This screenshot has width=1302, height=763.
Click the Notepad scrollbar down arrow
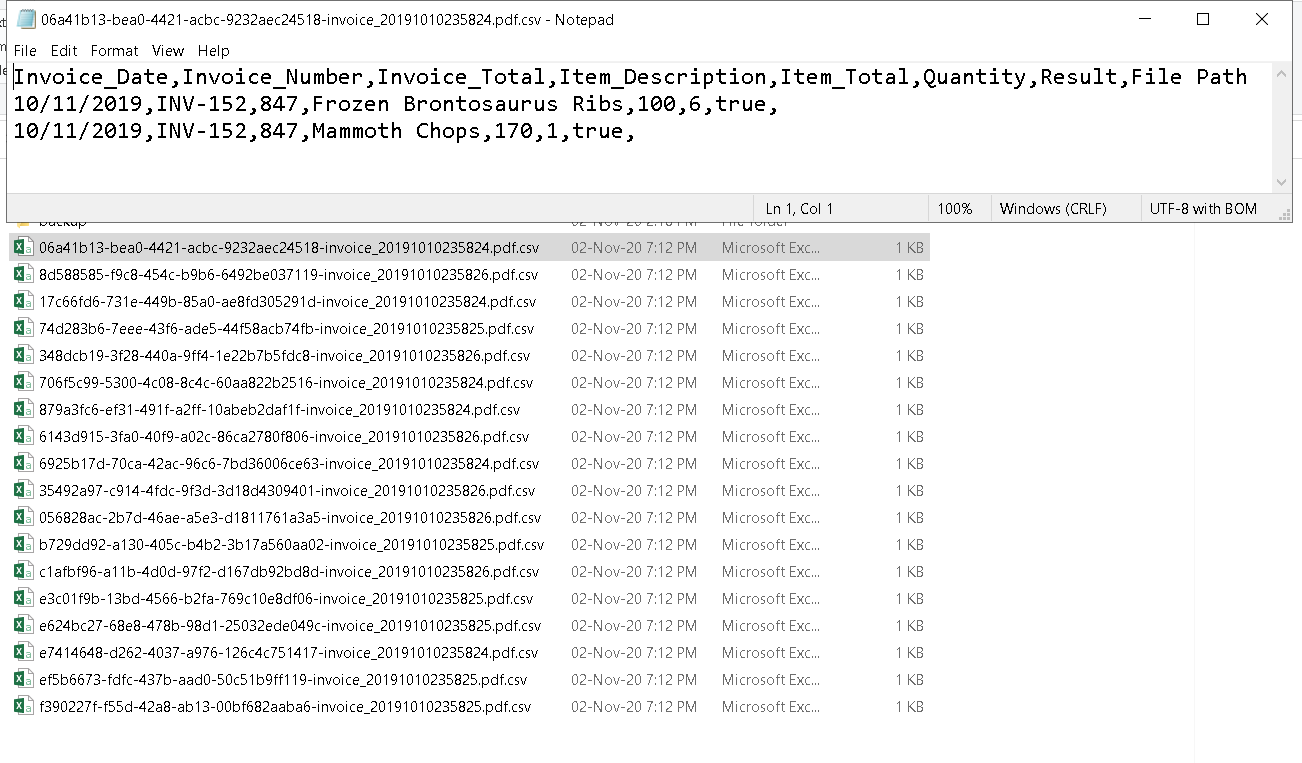tap(1282, 183)
